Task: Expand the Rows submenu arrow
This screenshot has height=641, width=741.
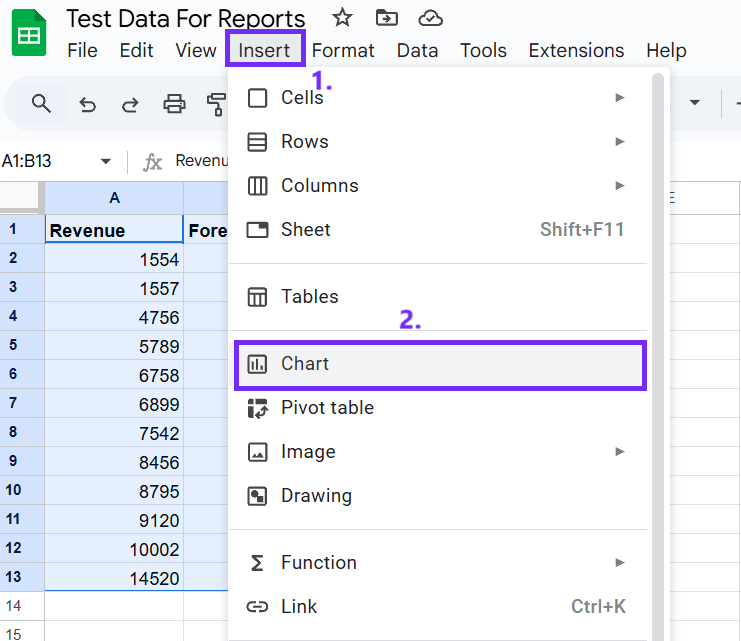Action: [620, 142]
